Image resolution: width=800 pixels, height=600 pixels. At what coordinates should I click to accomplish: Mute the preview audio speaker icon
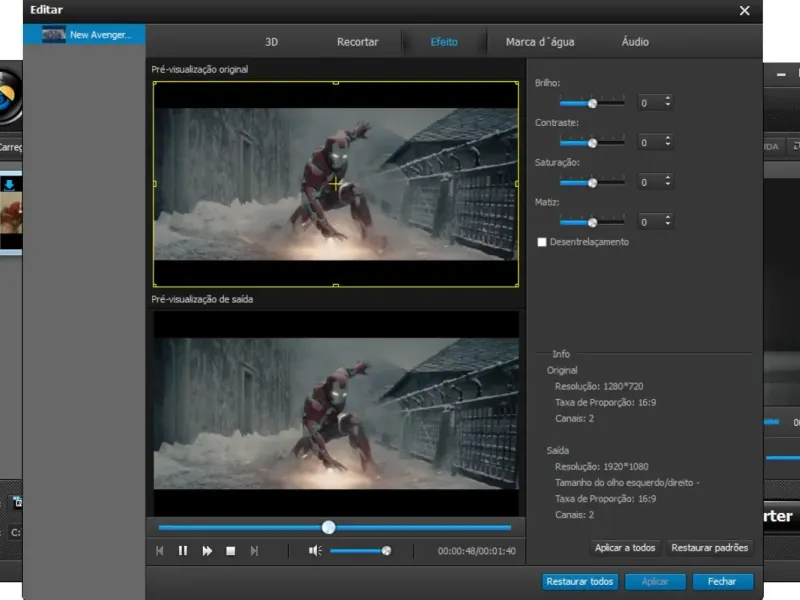(315, 551)
